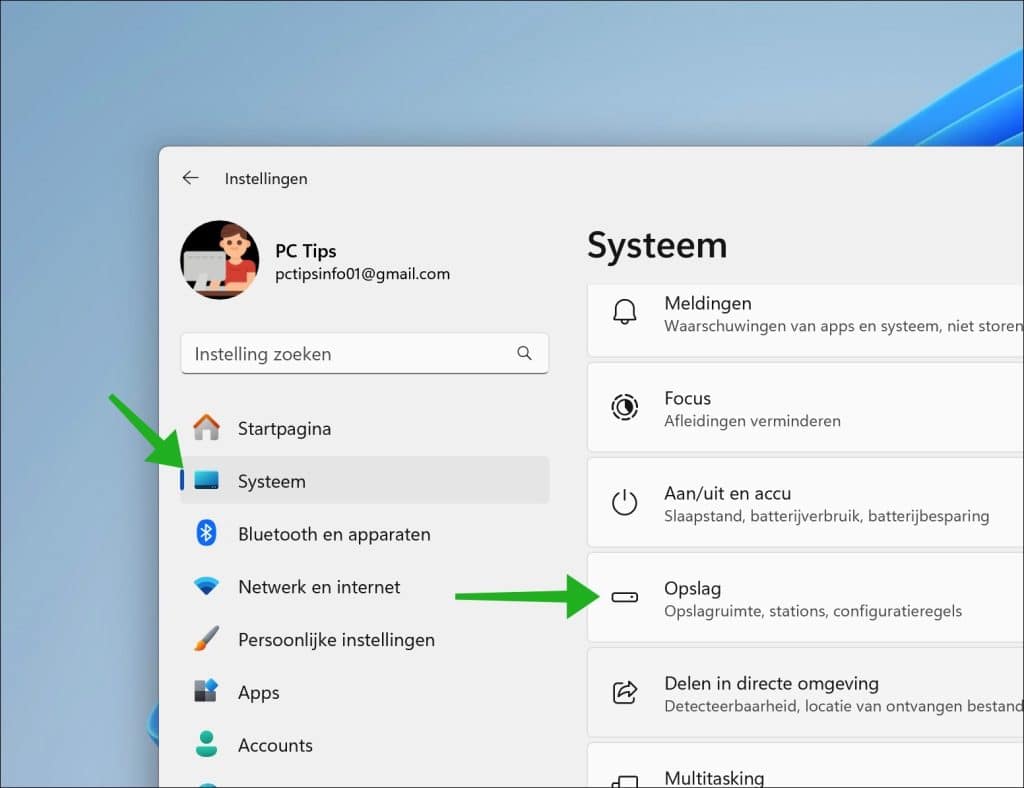Click Opslagruimte, stations, configuratieregels subtitle
This screenshot has height=788, width=1024.
(813, 611)
